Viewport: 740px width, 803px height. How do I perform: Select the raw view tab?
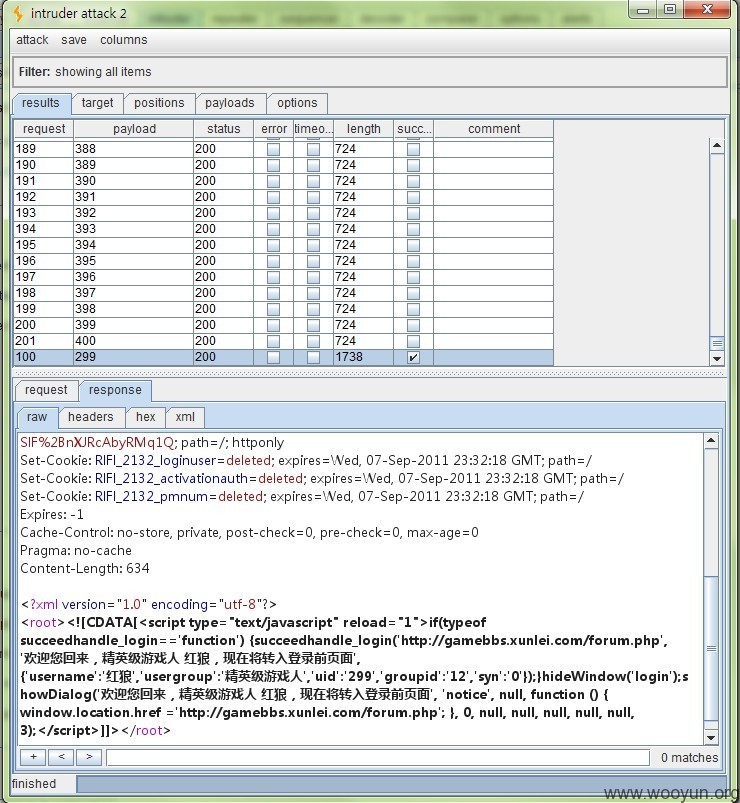coord(37,417)
